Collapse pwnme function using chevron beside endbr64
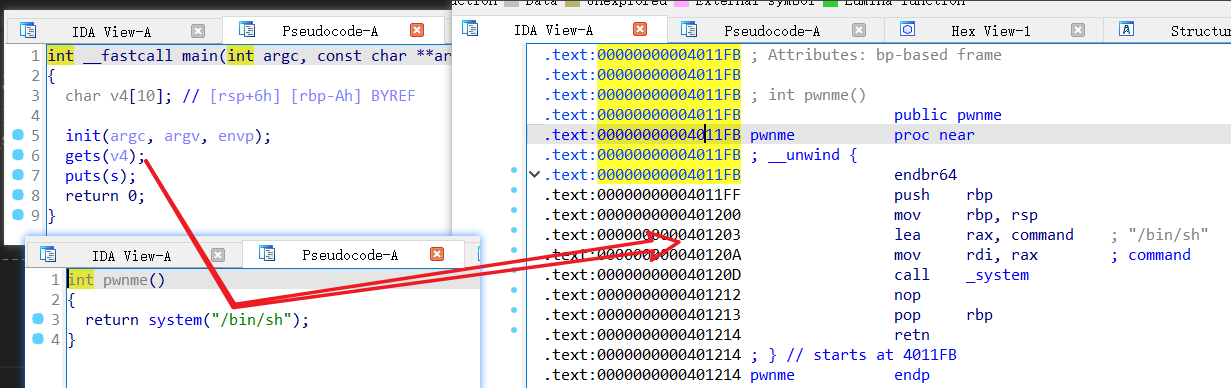The image size is (1231, 388). pos(535,175)
